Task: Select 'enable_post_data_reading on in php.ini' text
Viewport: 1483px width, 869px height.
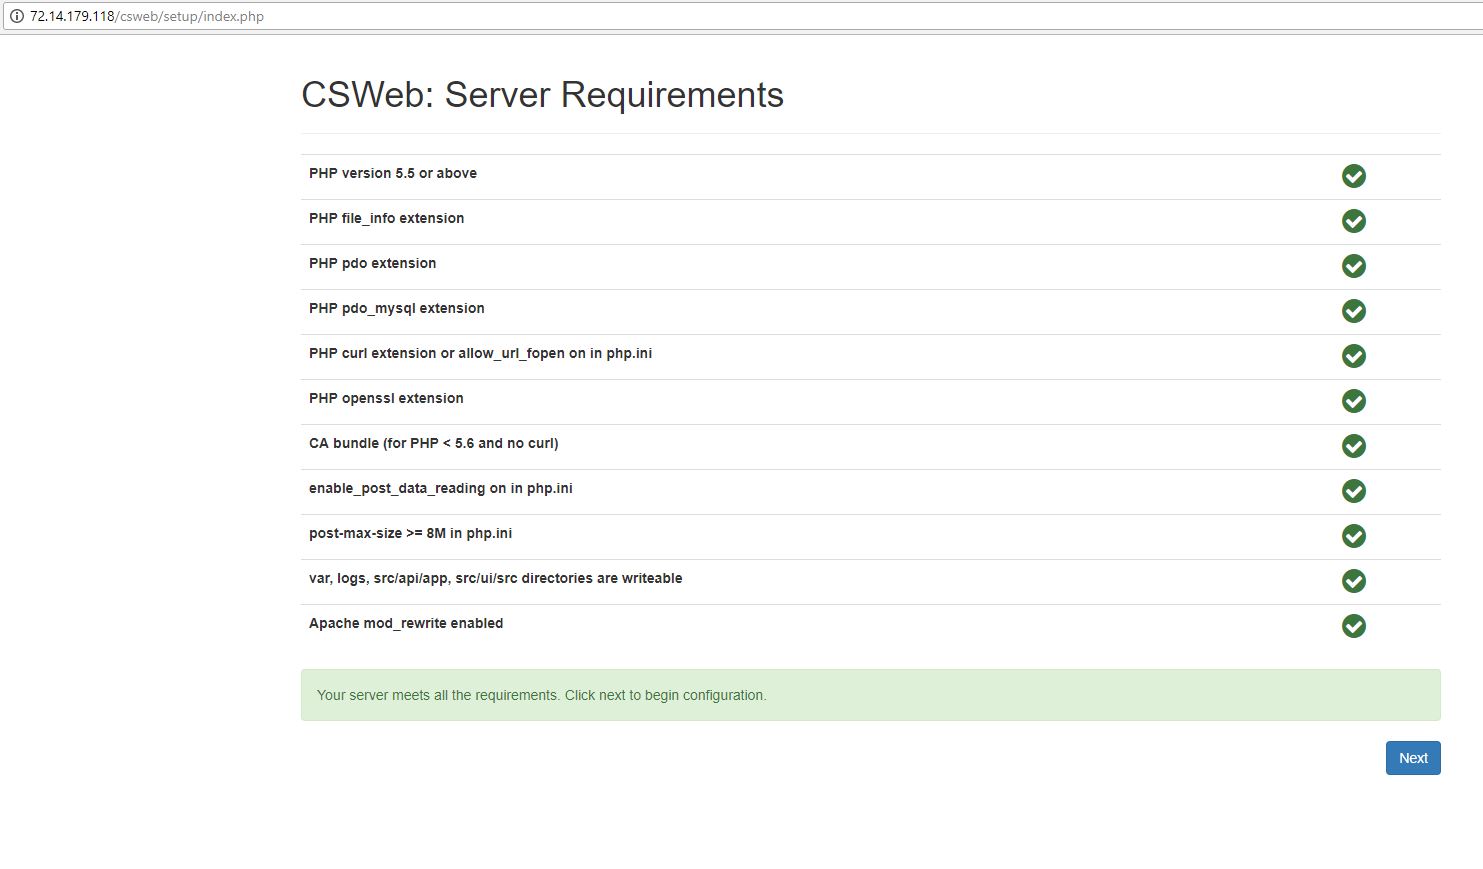Action: point(440,488)
